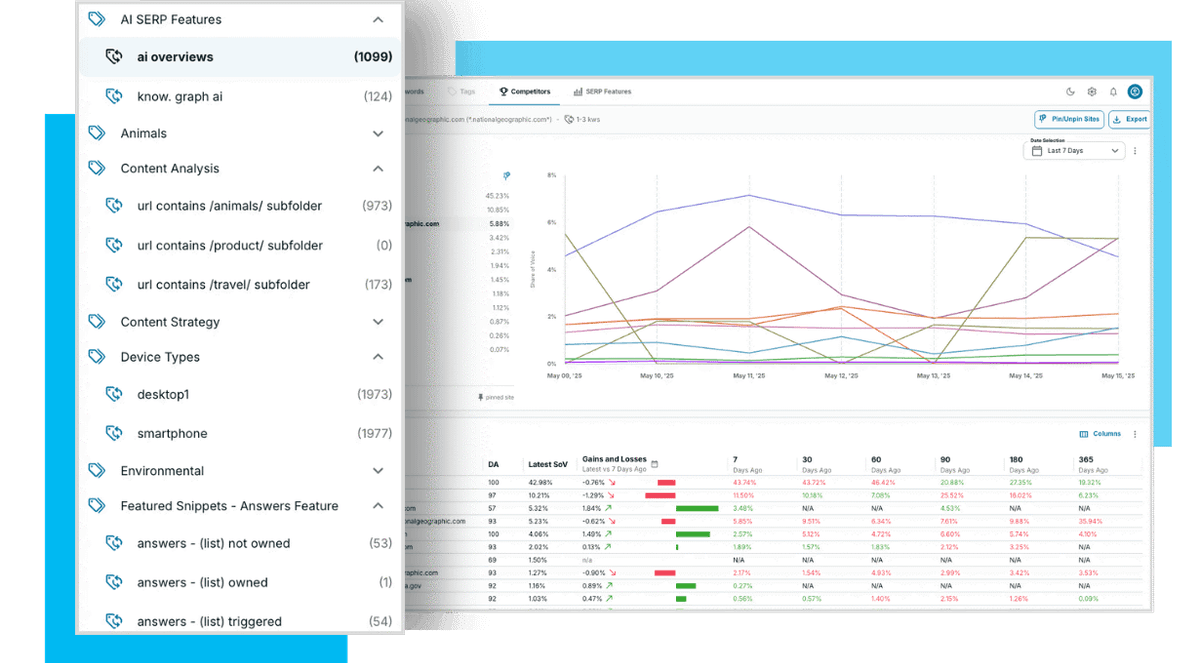Toggle dark mode moon icon
This screenshot has width=1200, height=663.
pos(1070,91)
